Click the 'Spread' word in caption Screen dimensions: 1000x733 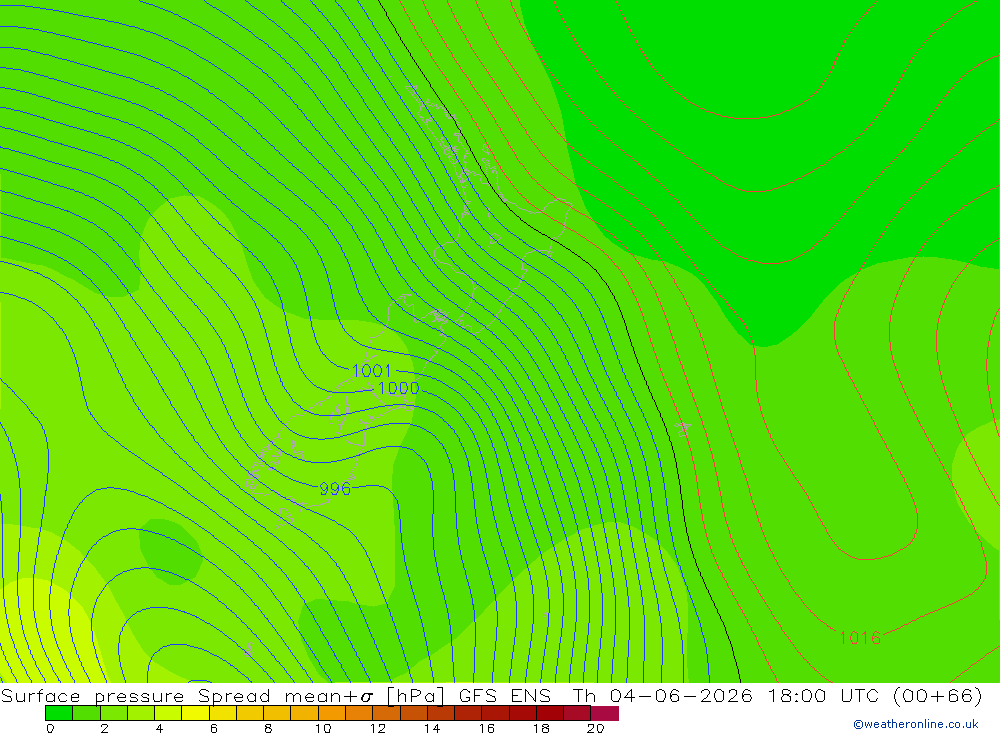point(235,696)
